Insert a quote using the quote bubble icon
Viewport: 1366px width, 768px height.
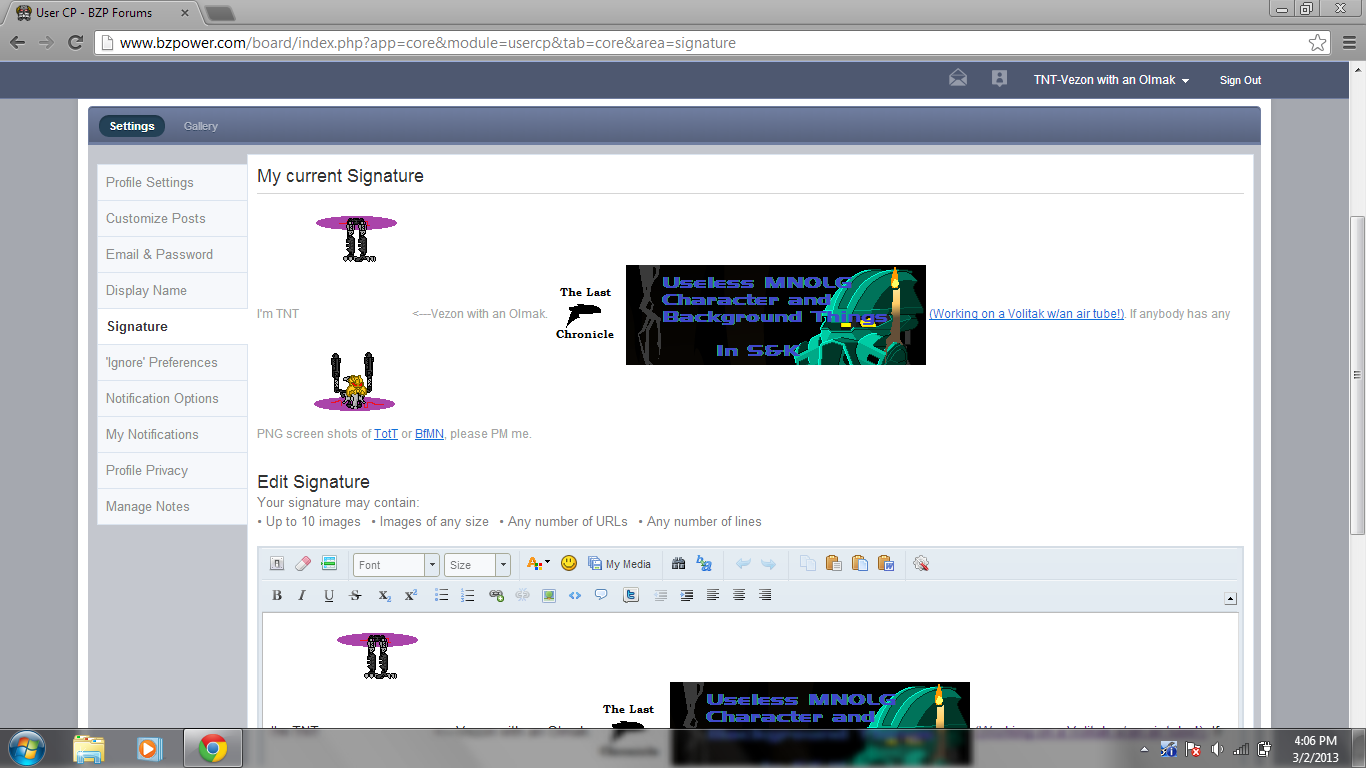pos(601,595)
